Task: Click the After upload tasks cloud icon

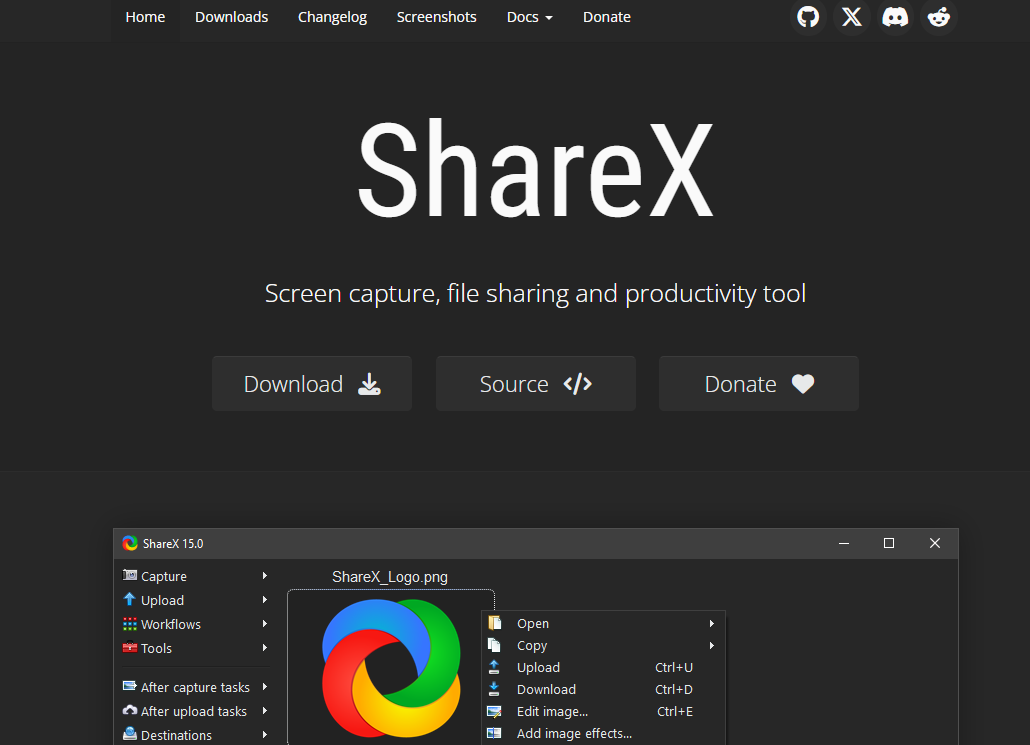Action: pos(130,710)
